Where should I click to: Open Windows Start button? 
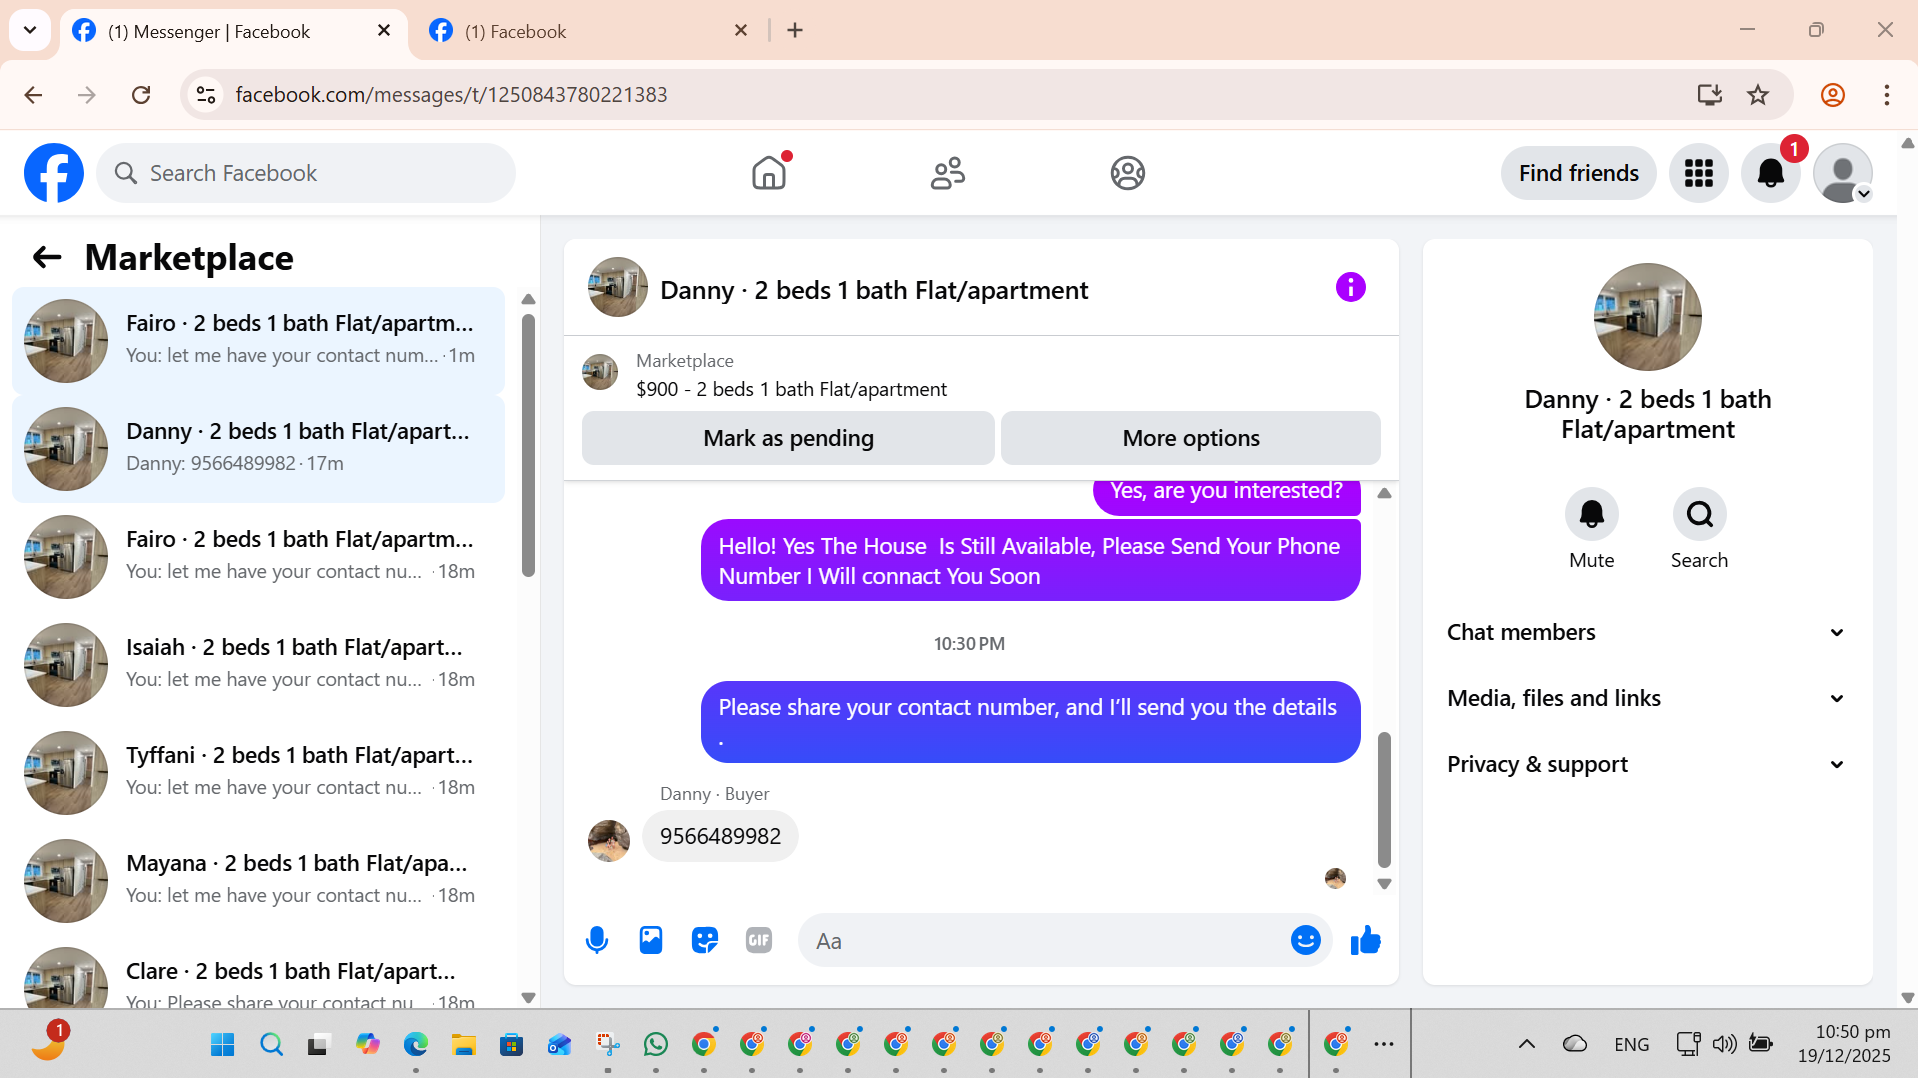tap(222, 1045)
